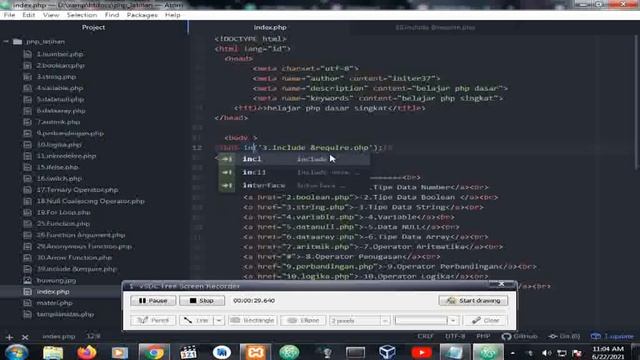Open 17.Ternary Operator.php file
The image size is (640, 360).
[x=78, y=190]
